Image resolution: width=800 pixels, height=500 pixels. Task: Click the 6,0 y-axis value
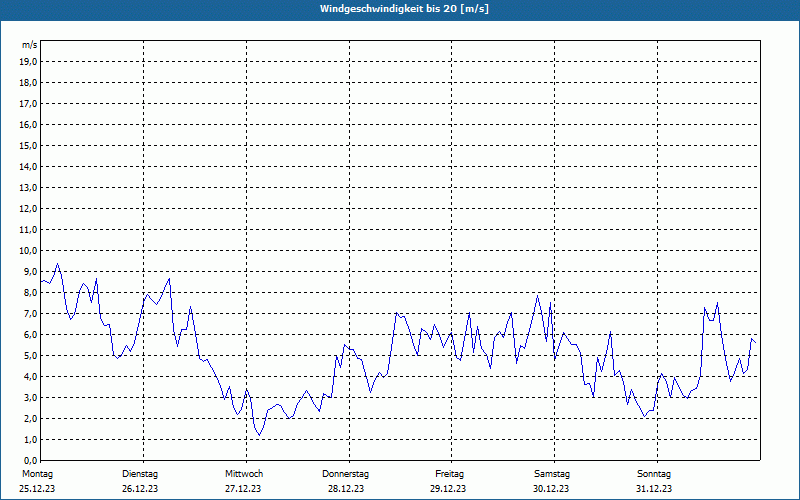(x=30, y=334)
